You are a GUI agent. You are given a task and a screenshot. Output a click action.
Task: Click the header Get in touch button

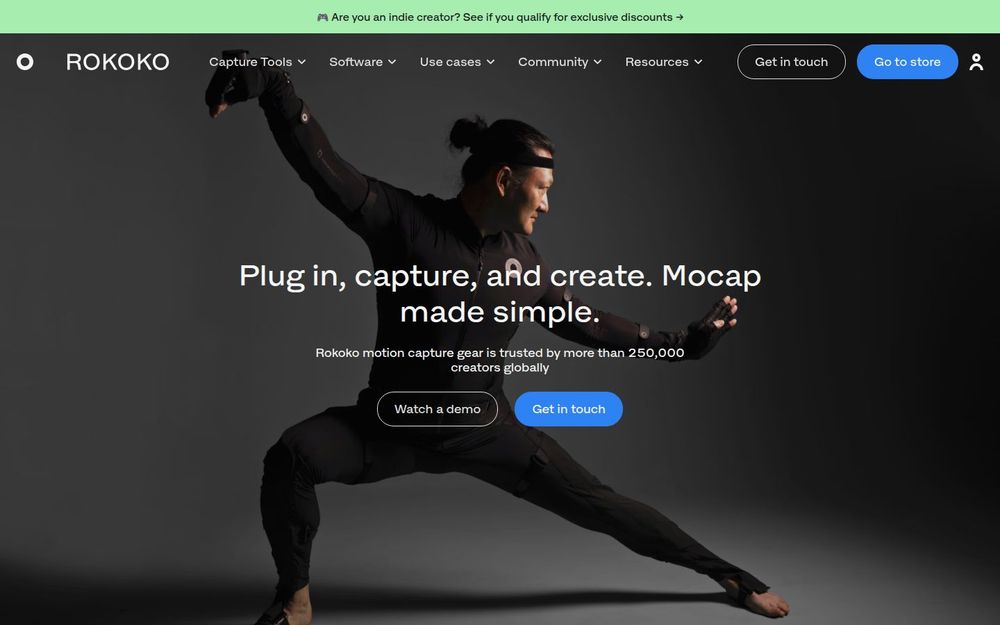point(791,62)
